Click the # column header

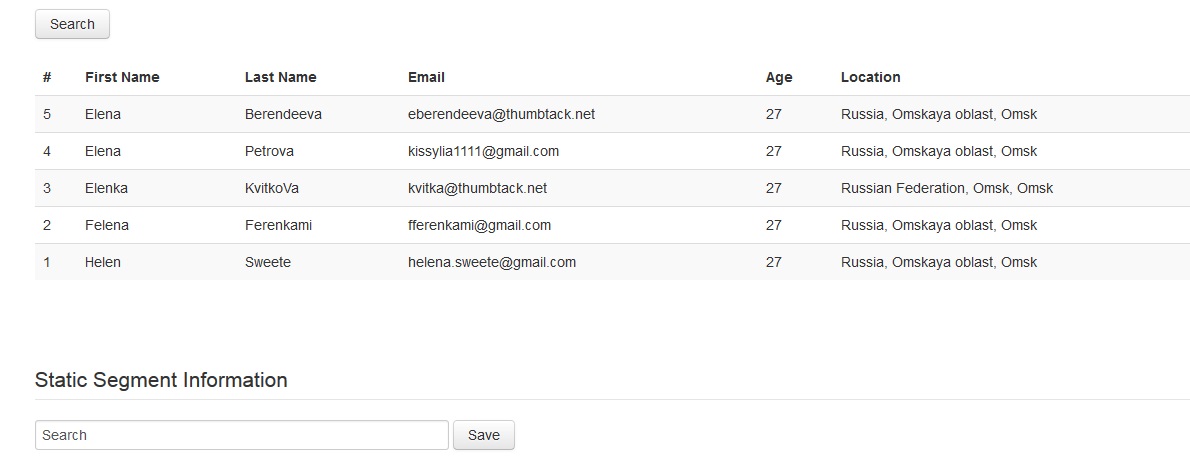pos(47,77)
